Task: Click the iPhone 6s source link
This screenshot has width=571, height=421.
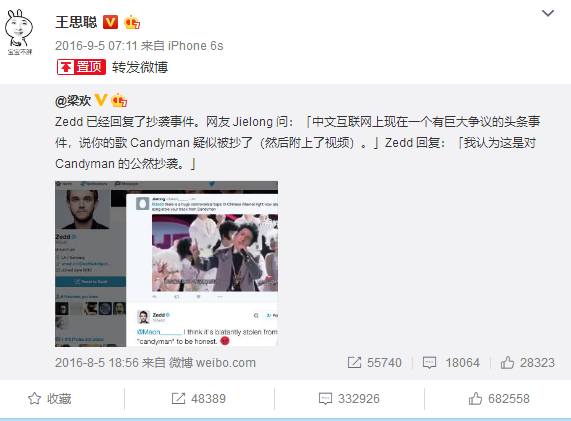Action: (196, 46)
